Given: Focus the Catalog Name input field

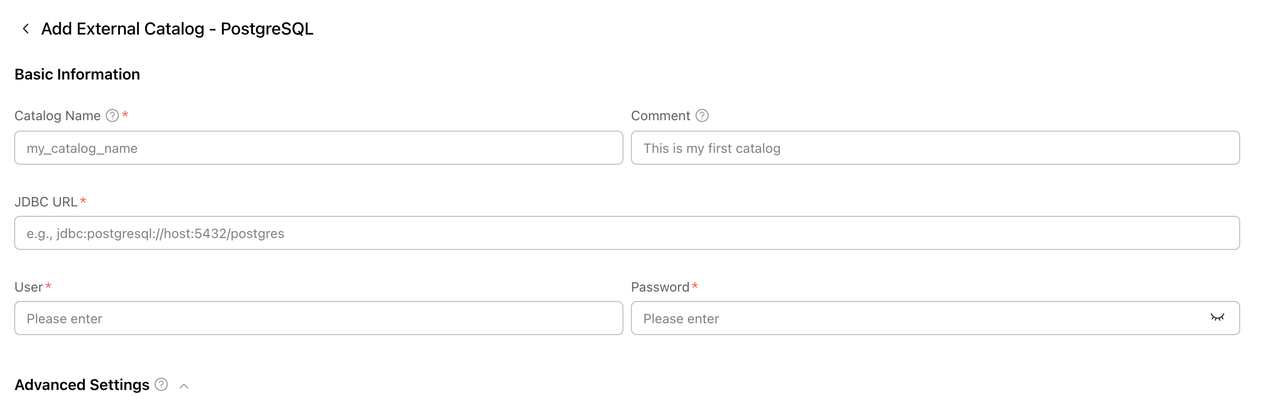Looking at the screenshot, I should (318, 148).
